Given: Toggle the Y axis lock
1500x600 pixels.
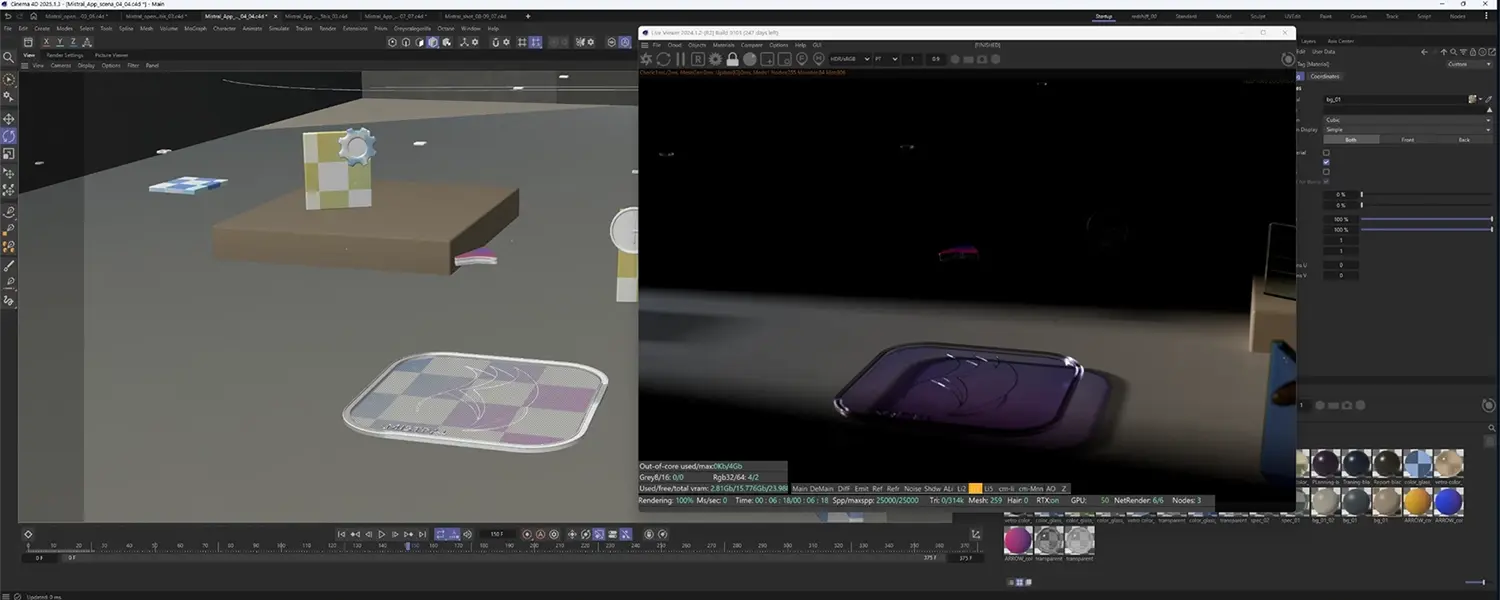Looking at the screenshot, I should pyautogui.click(x=59, y=42).
